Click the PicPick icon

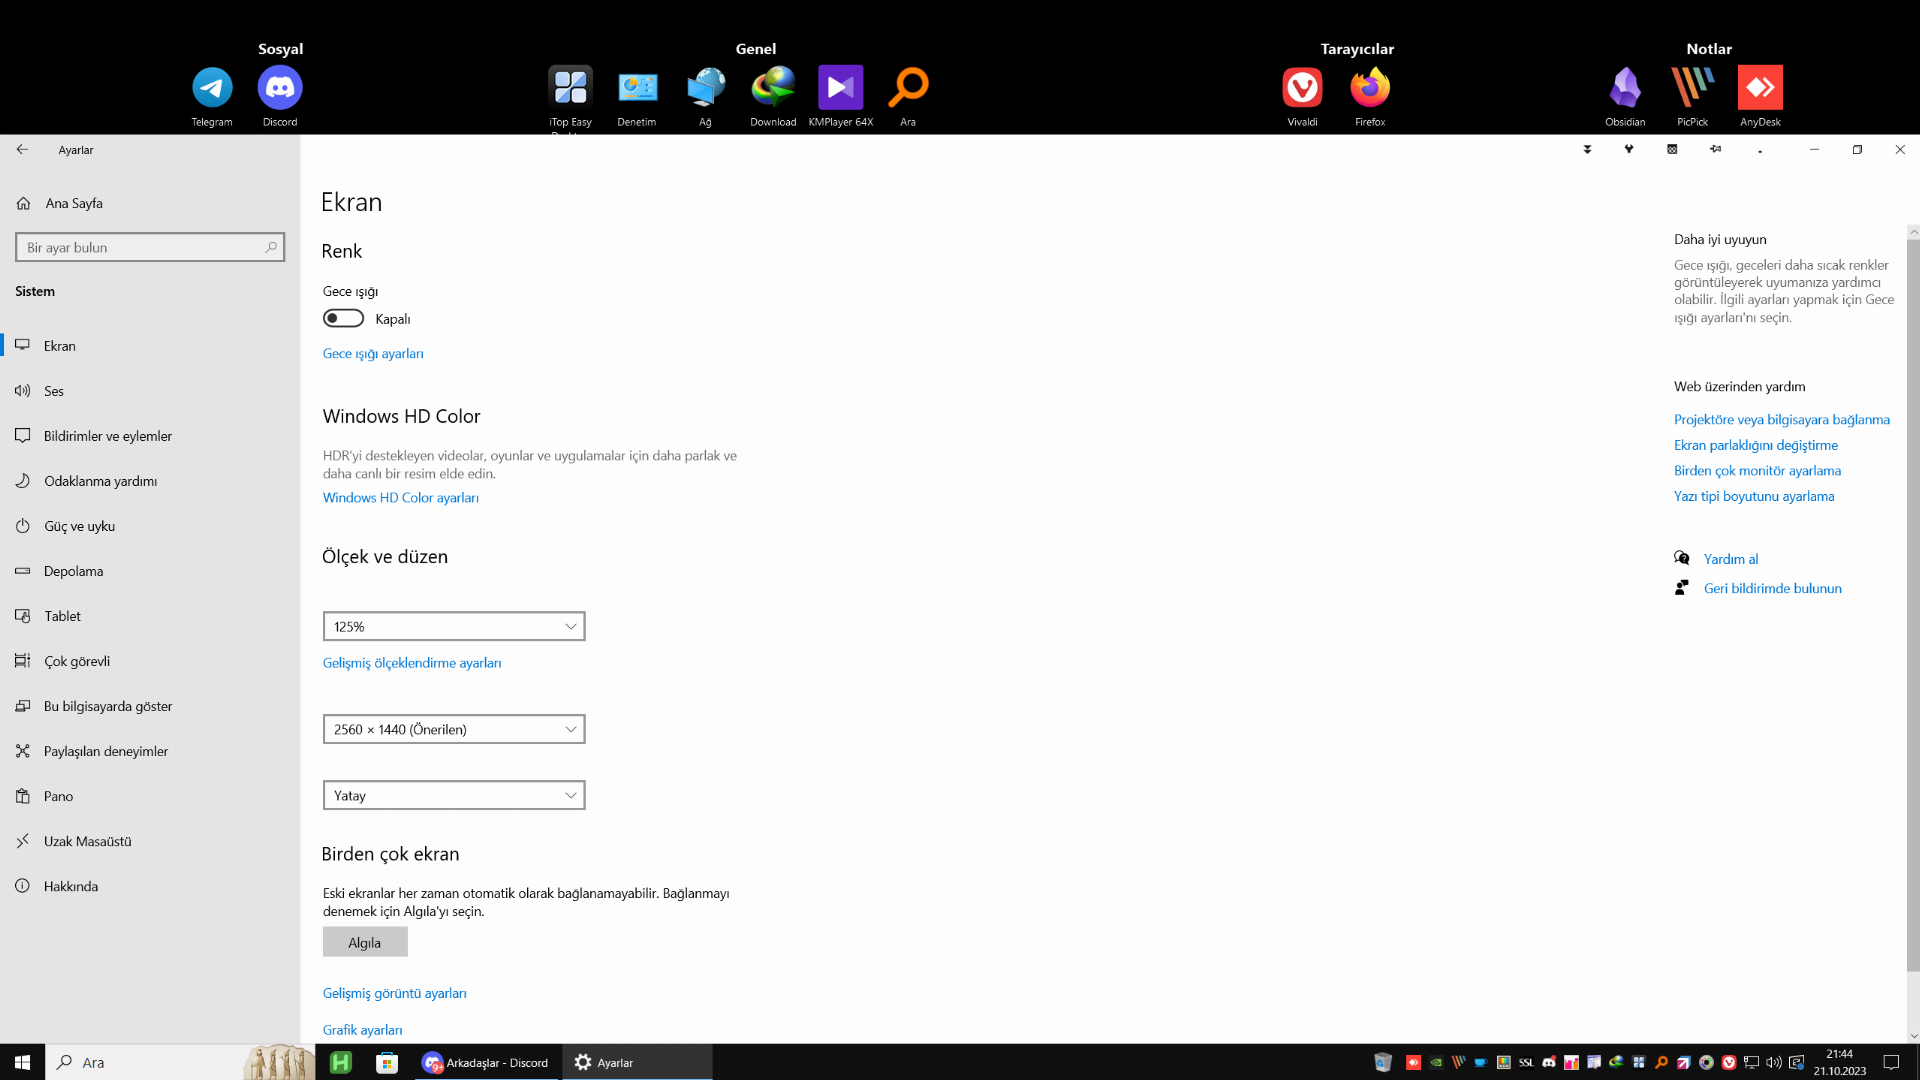pyautogui.click(x=1692, y=88)
